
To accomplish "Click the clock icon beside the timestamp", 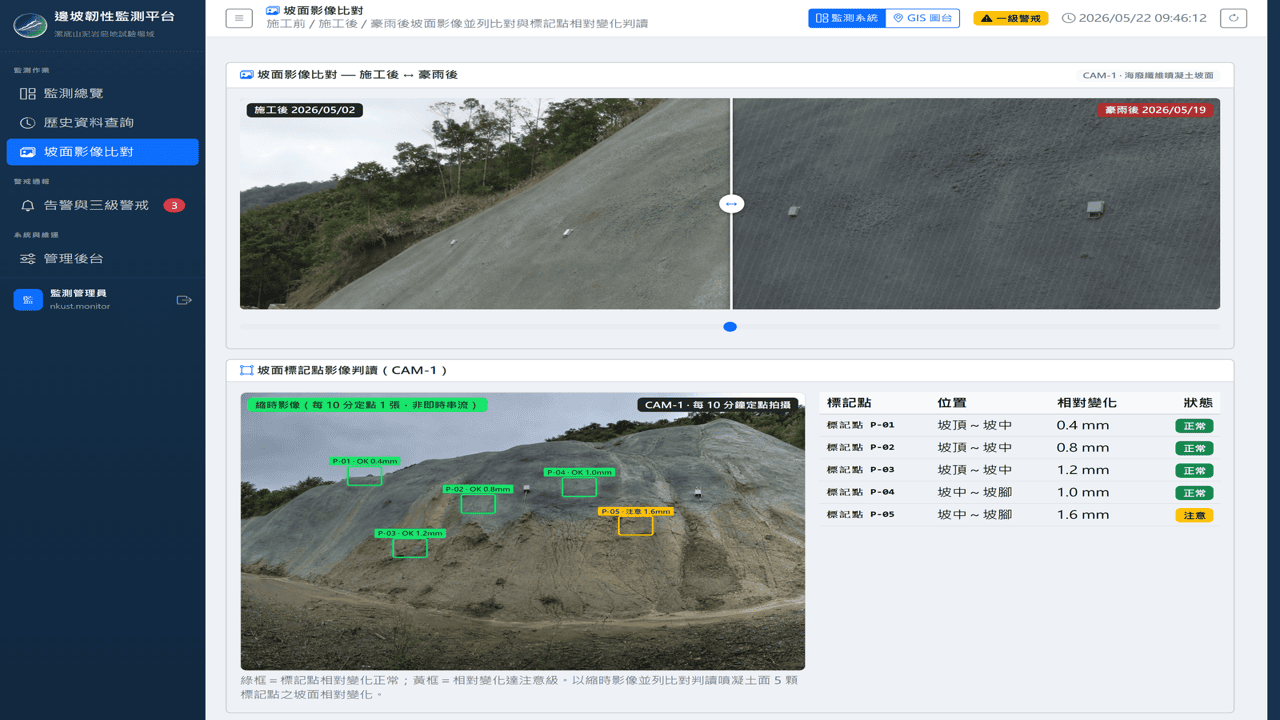I will click(1068, 18).
